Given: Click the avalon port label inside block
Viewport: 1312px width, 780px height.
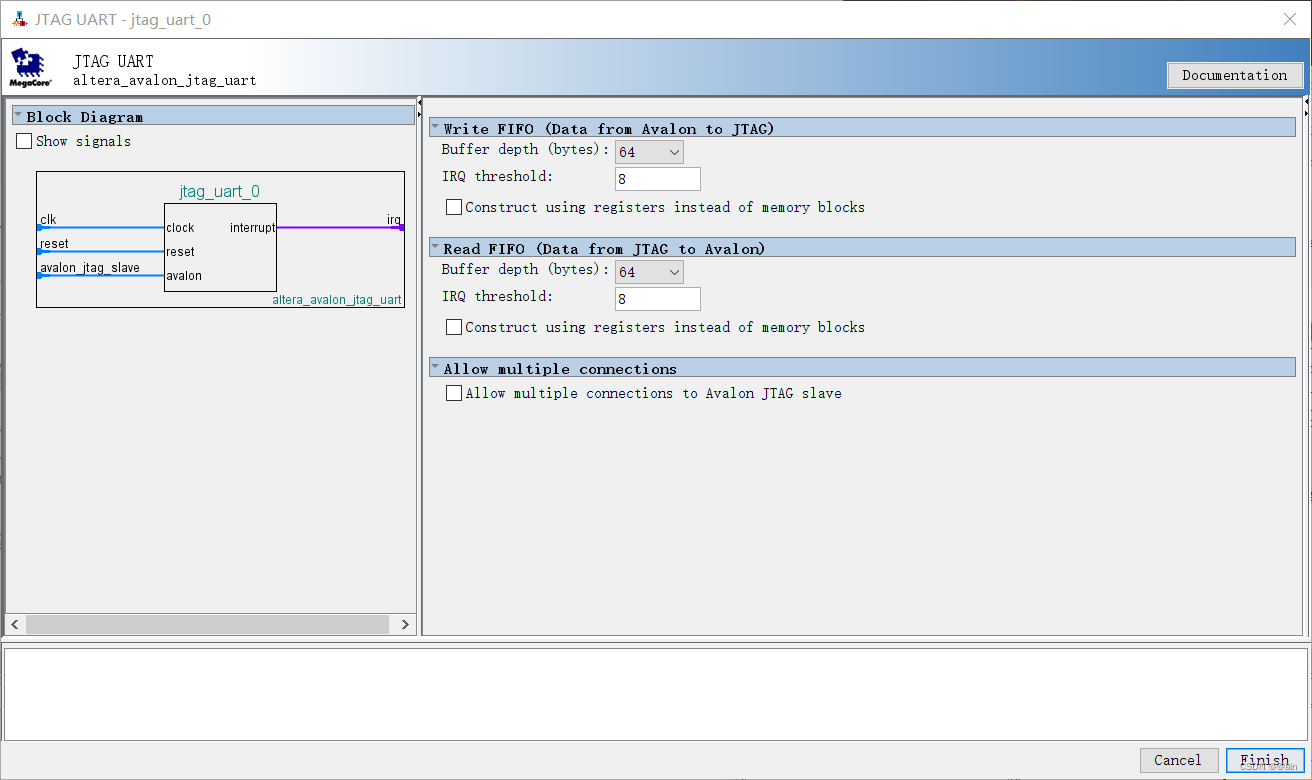Looking at the screenshot, I should [x=184, y=276].
